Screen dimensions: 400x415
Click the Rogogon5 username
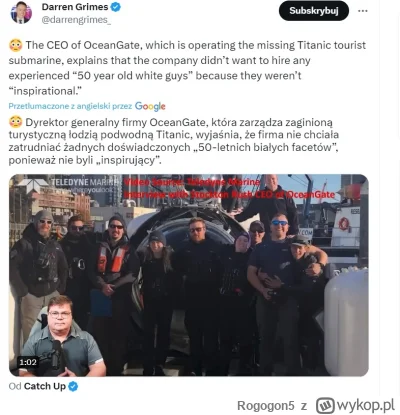pos(266,406)
